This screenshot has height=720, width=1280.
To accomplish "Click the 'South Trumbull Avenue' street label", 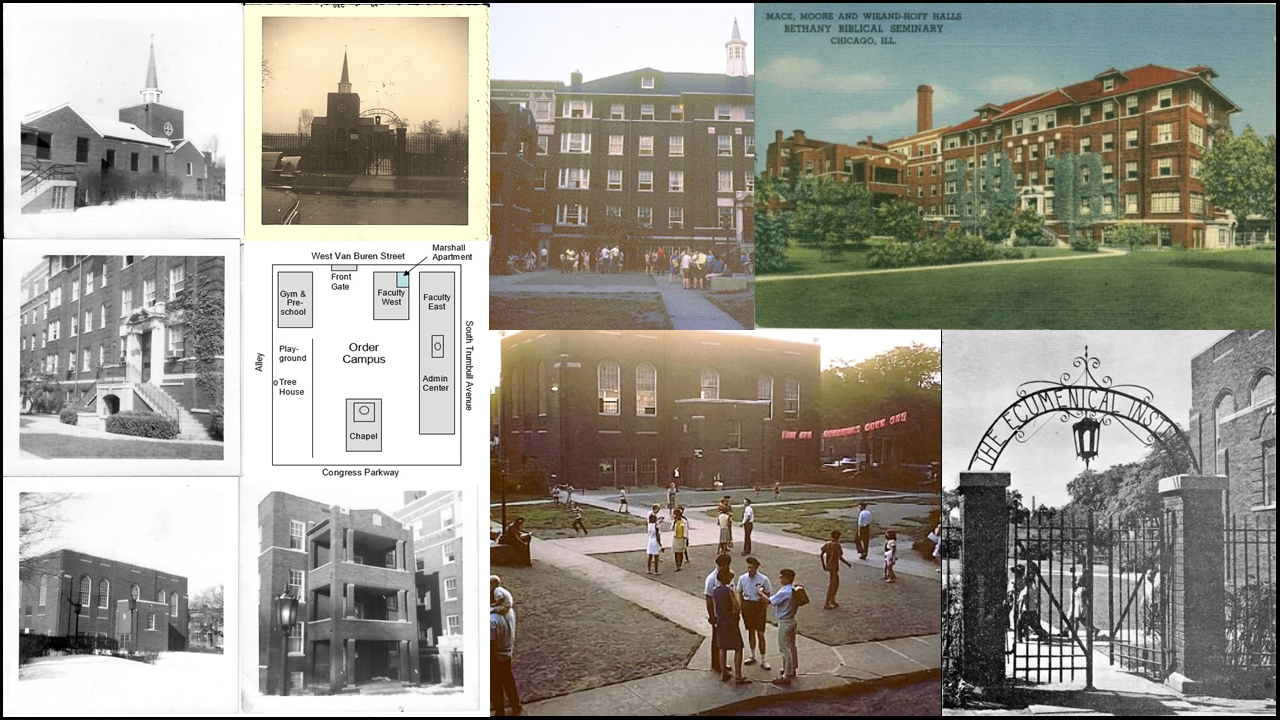I will click(469, 366).
